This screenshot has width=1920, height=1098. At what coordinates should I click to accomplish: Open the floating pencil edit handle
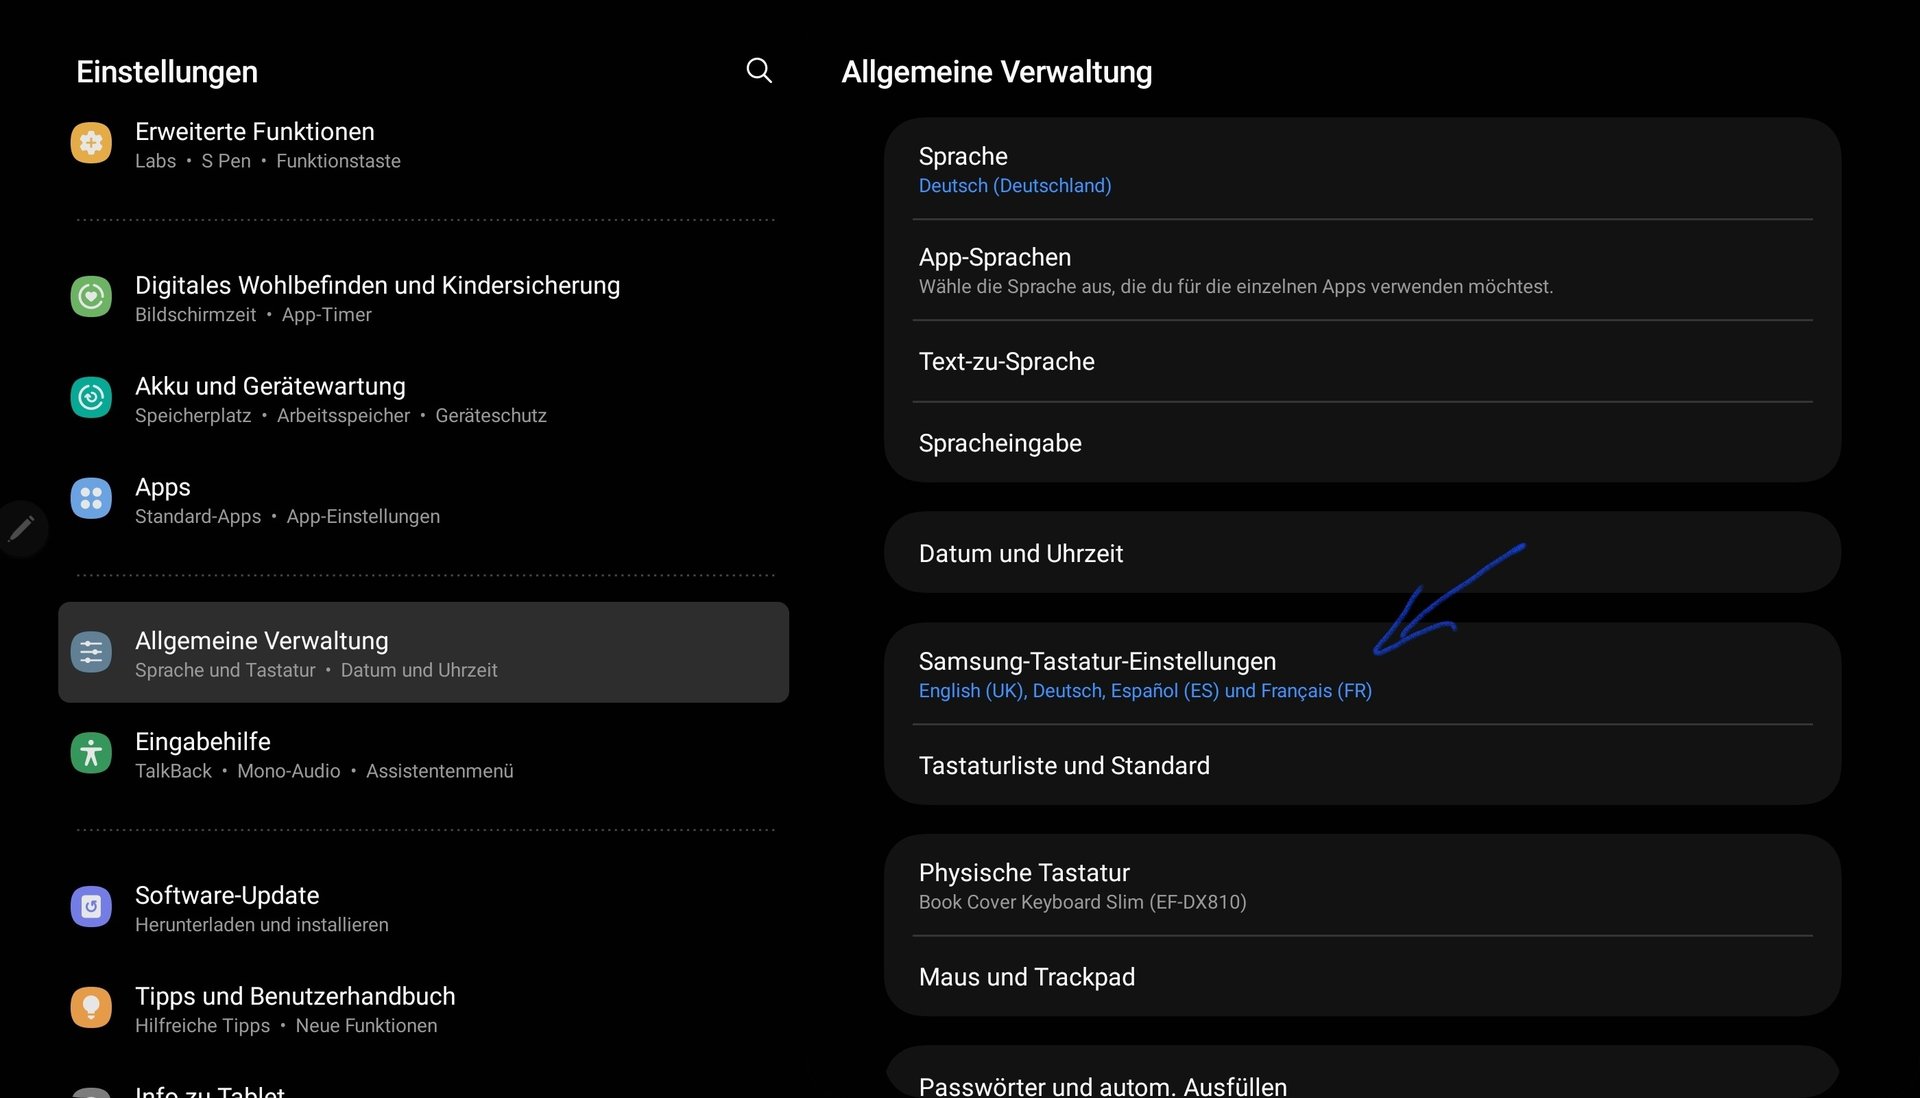click(x=21, y=528)
